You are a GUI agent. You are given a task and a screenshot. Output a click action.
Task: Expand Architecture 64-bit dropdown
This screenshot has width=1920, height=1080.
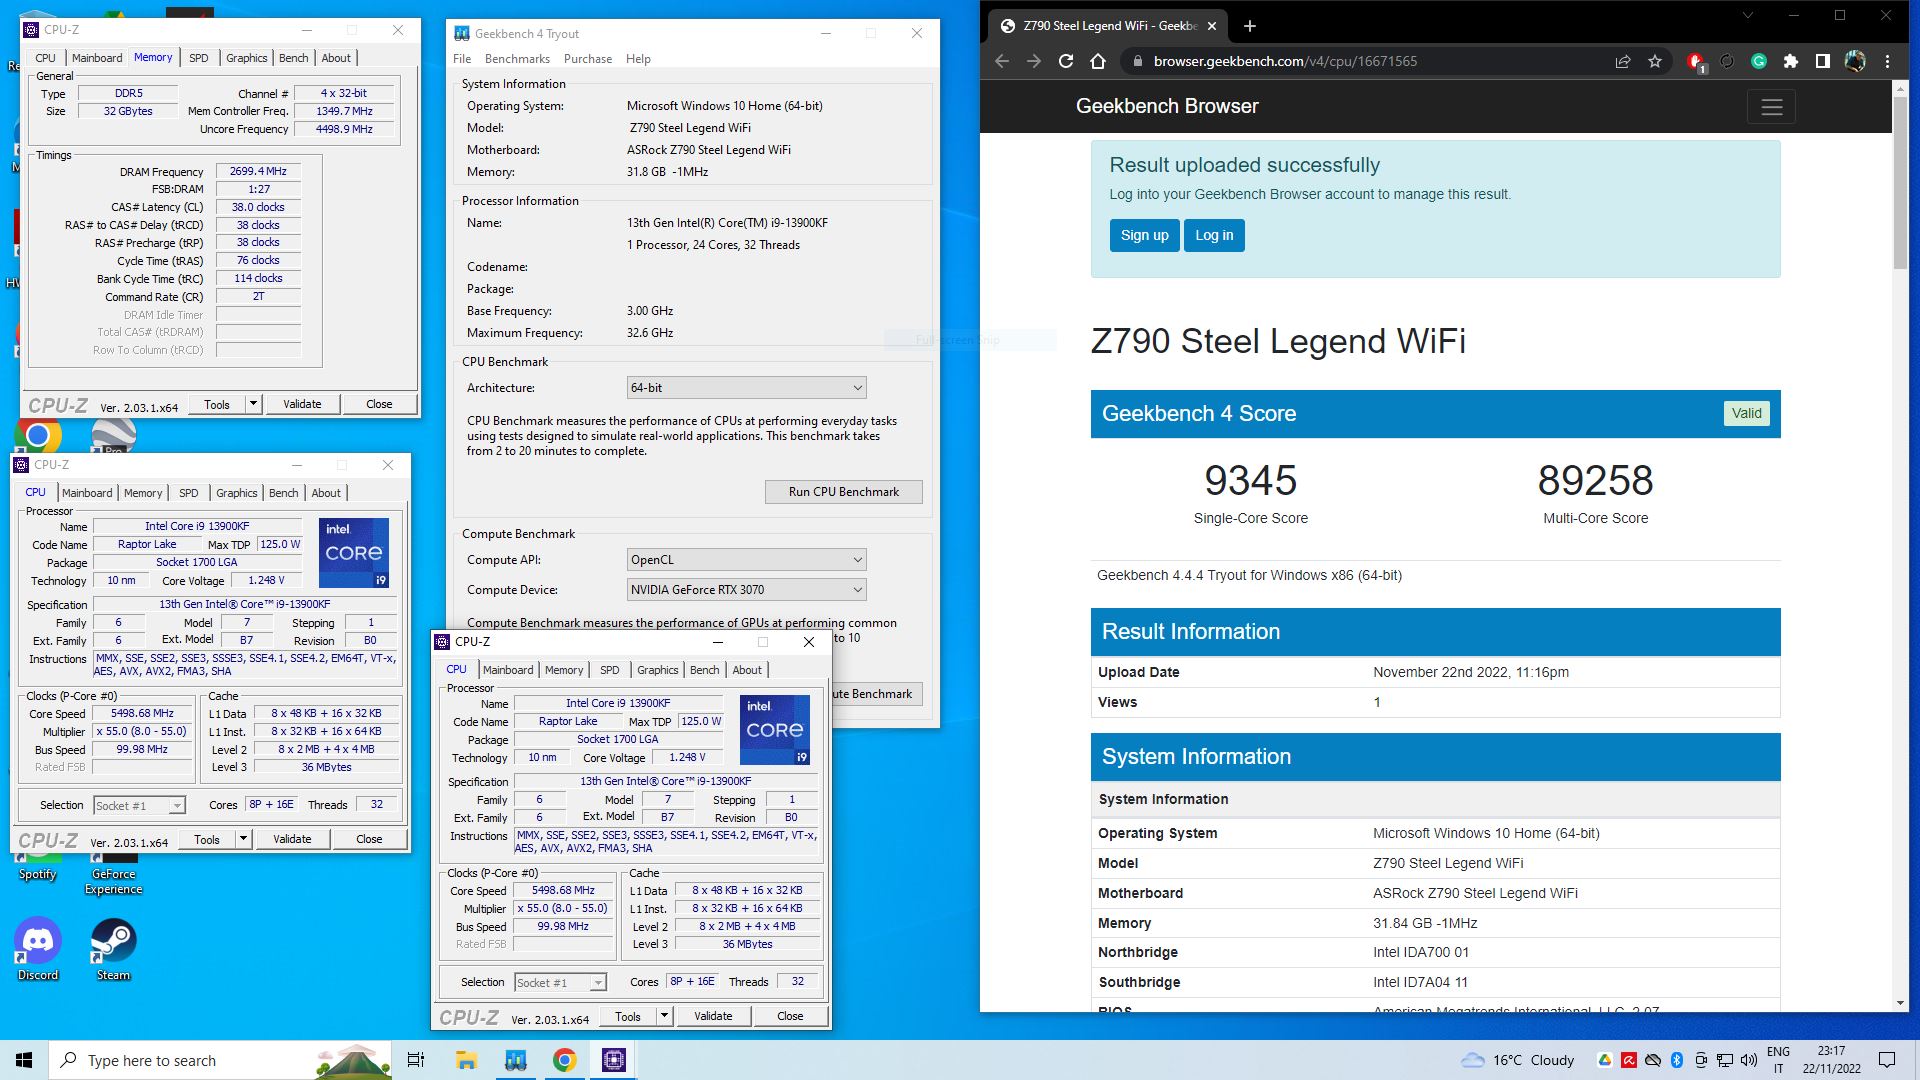[x=746, y=388]
